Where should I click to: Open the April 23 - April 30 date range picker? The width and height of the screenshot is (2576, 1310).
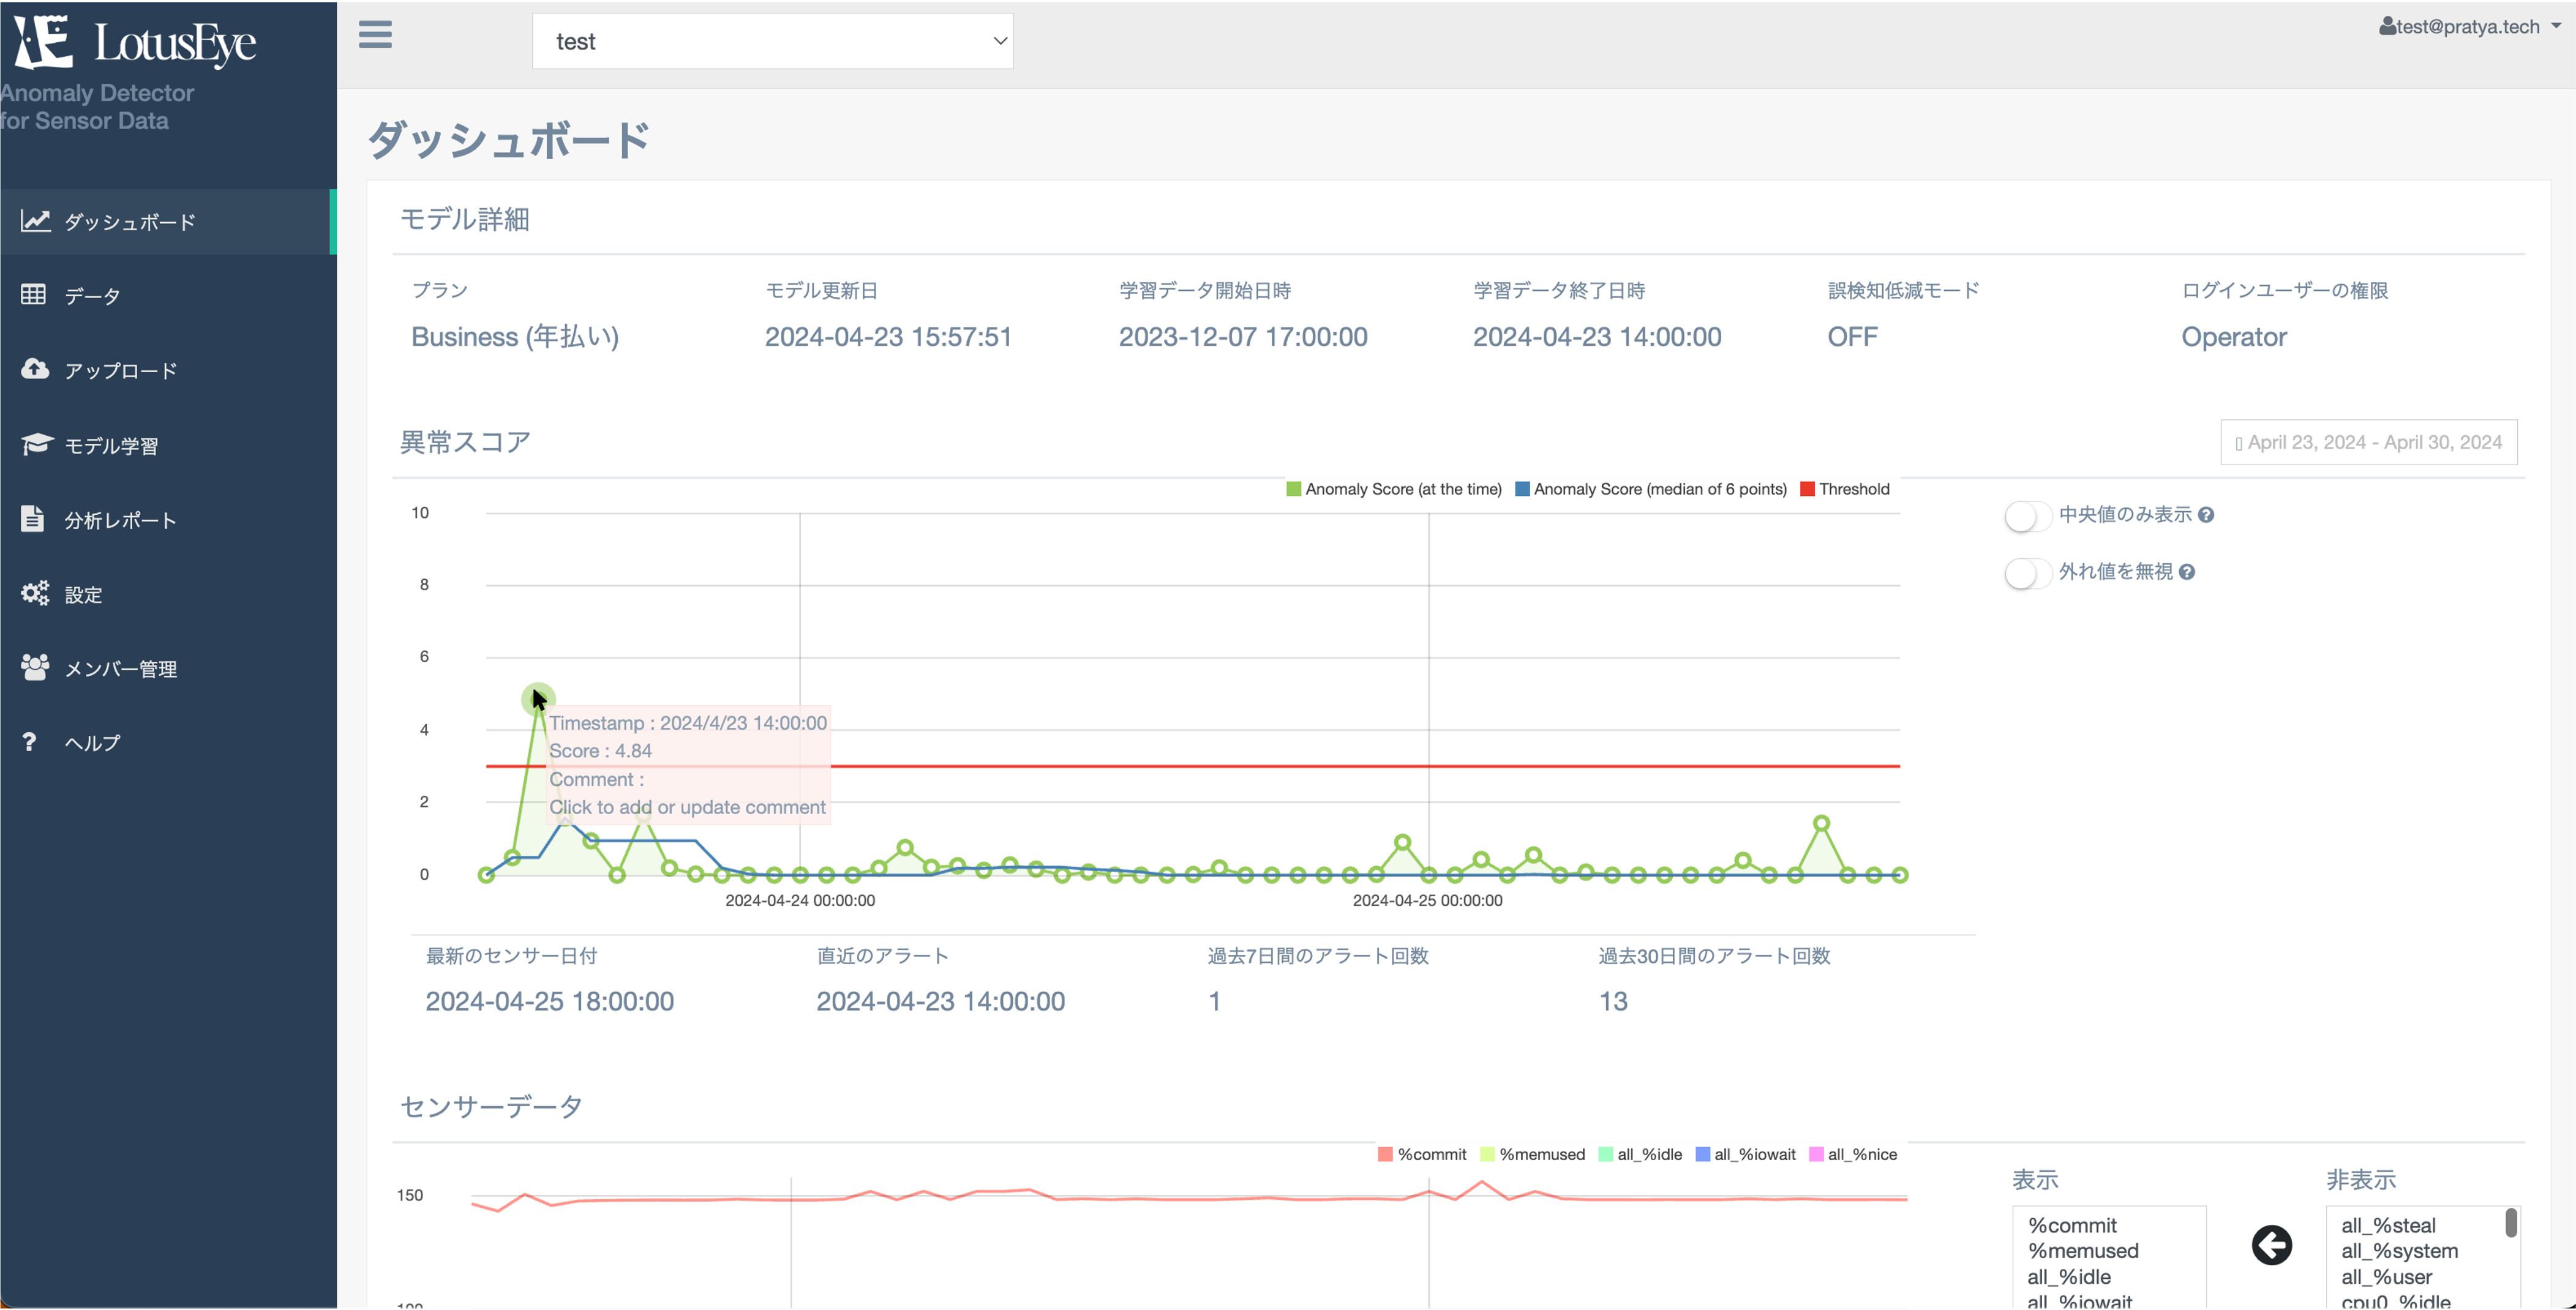pos(2368,442)
